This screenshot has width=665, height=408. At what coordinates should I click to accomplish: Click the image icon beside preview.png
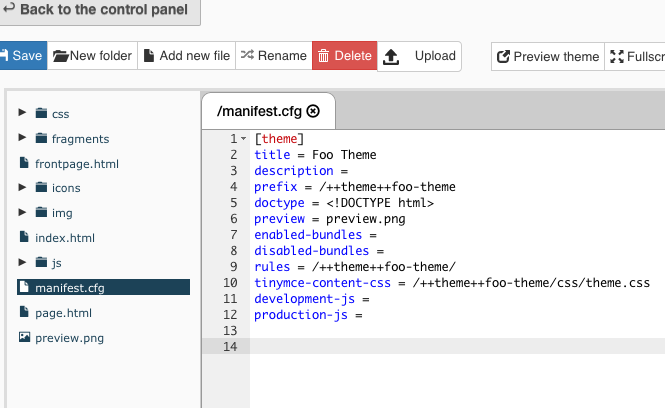click(25, 337)
